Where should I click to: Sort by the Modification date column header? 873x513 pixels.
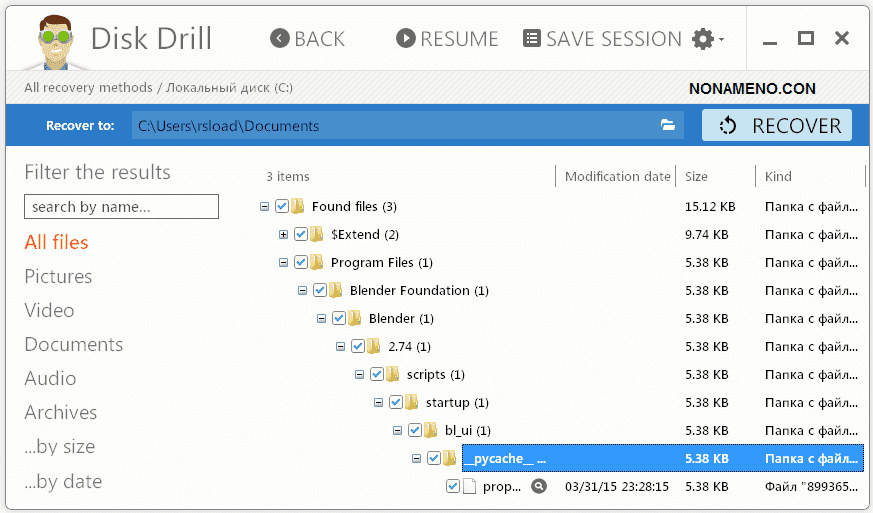[x=617, y=177]
